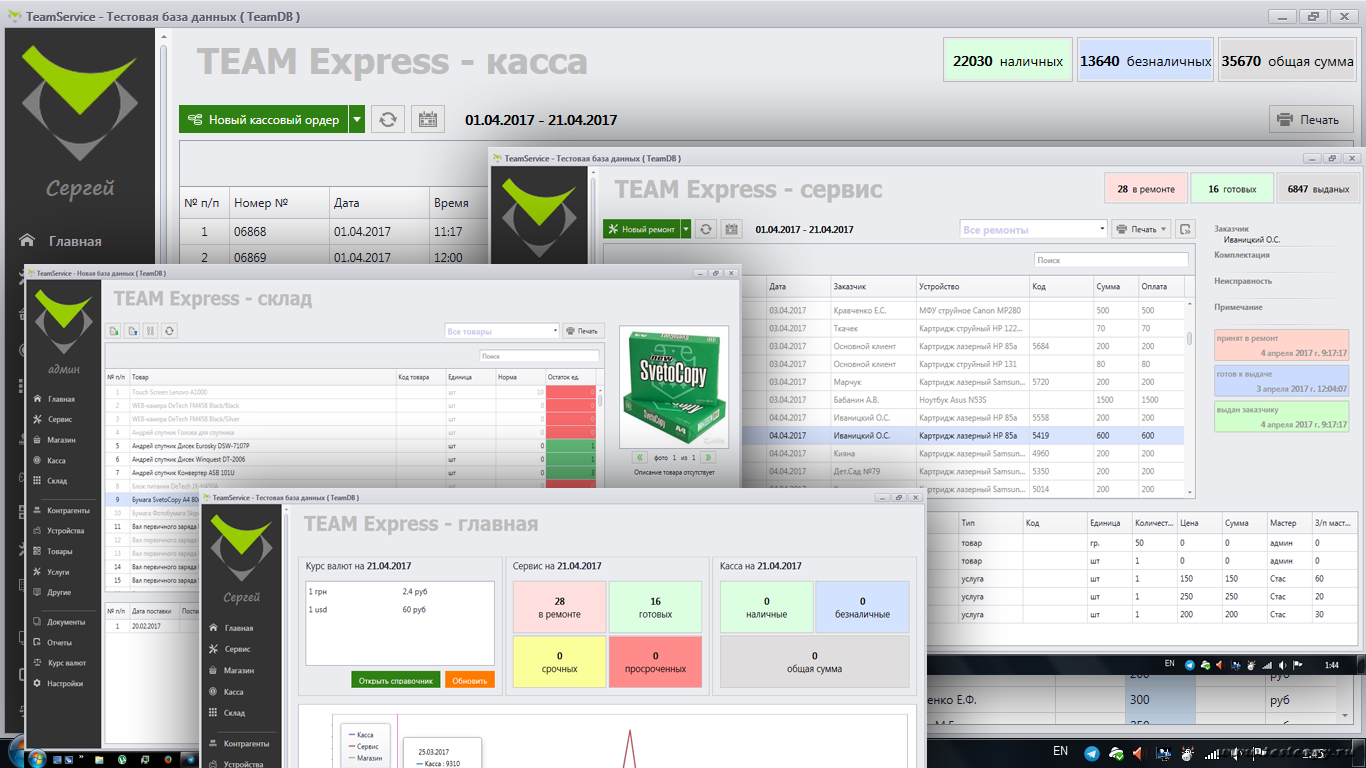
Task: Open Настройки in the склад sidebar
Action: (x=65, y=684)
